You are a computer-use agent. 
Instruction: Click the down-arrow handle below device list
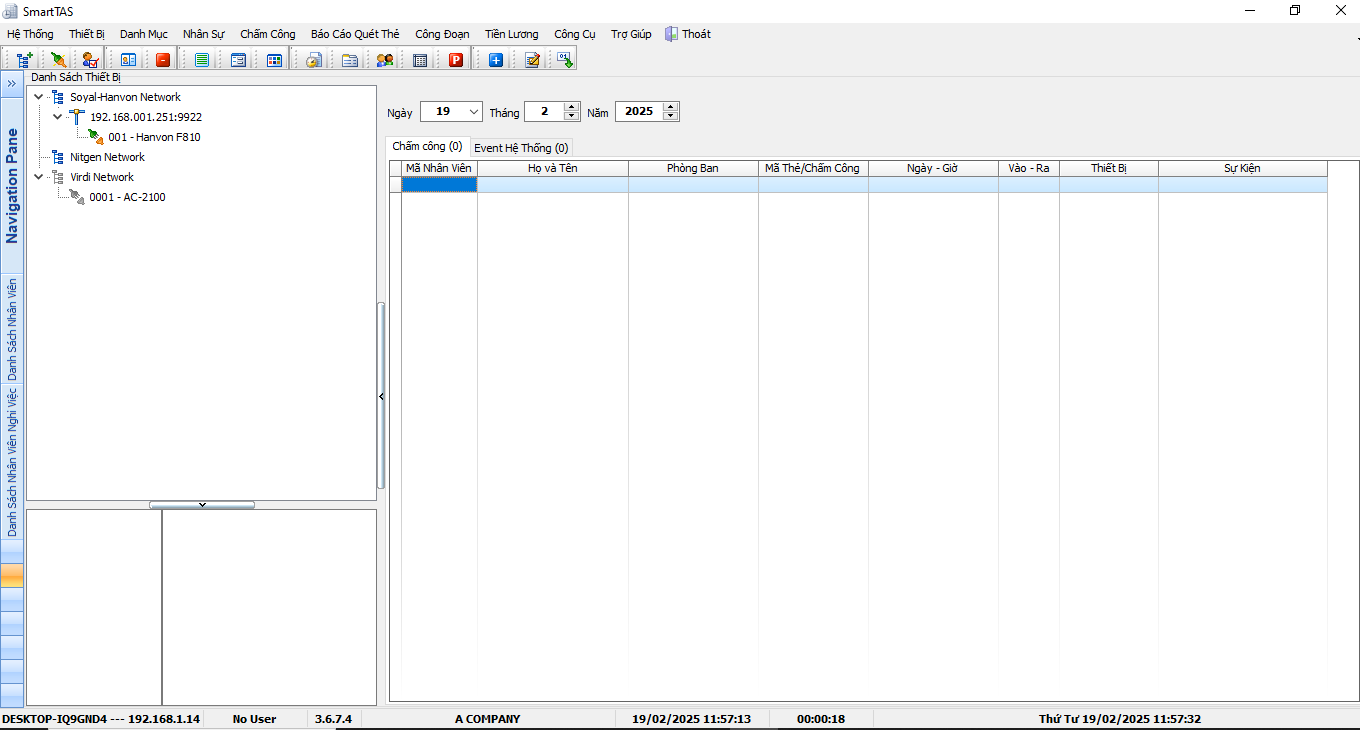point(202,505)
